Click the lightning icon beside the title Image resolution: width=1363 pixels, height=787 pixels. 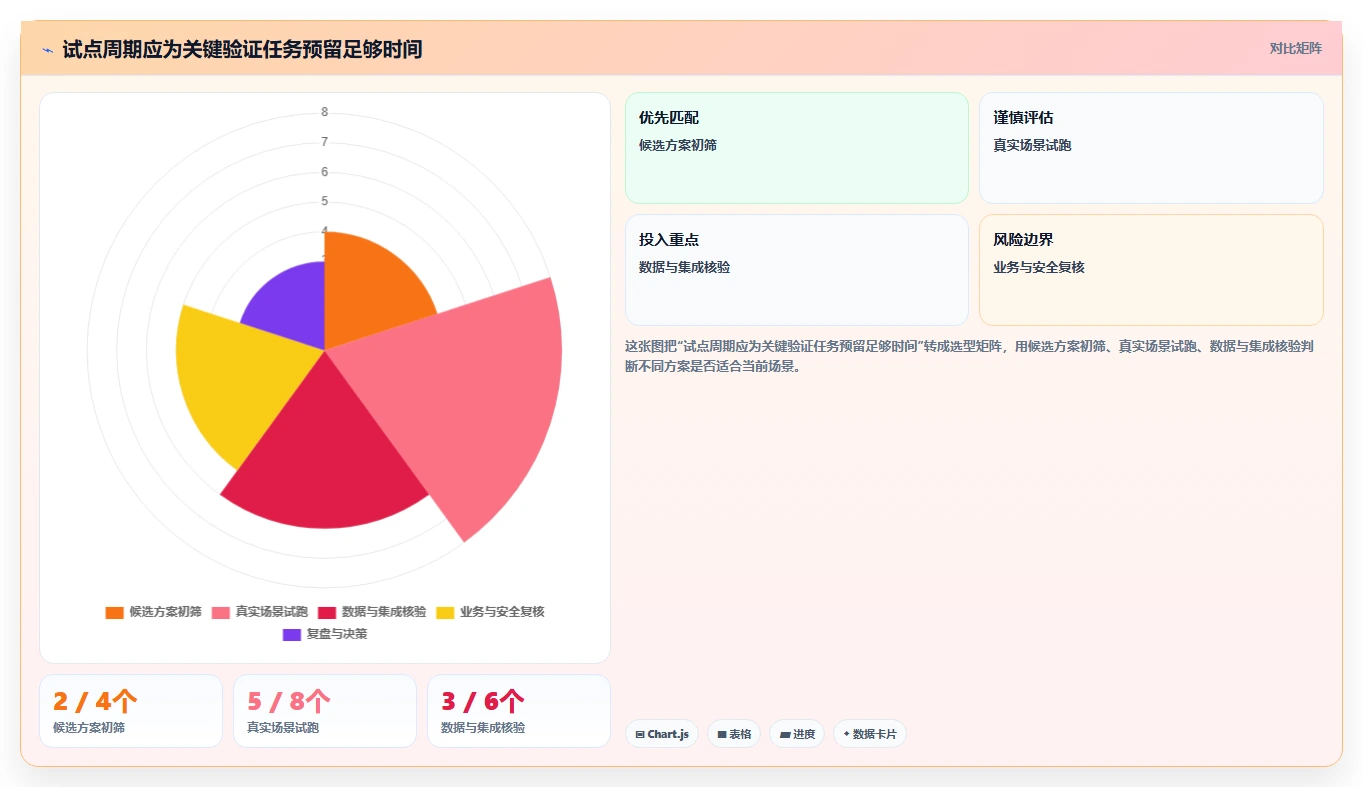[48, 49]
